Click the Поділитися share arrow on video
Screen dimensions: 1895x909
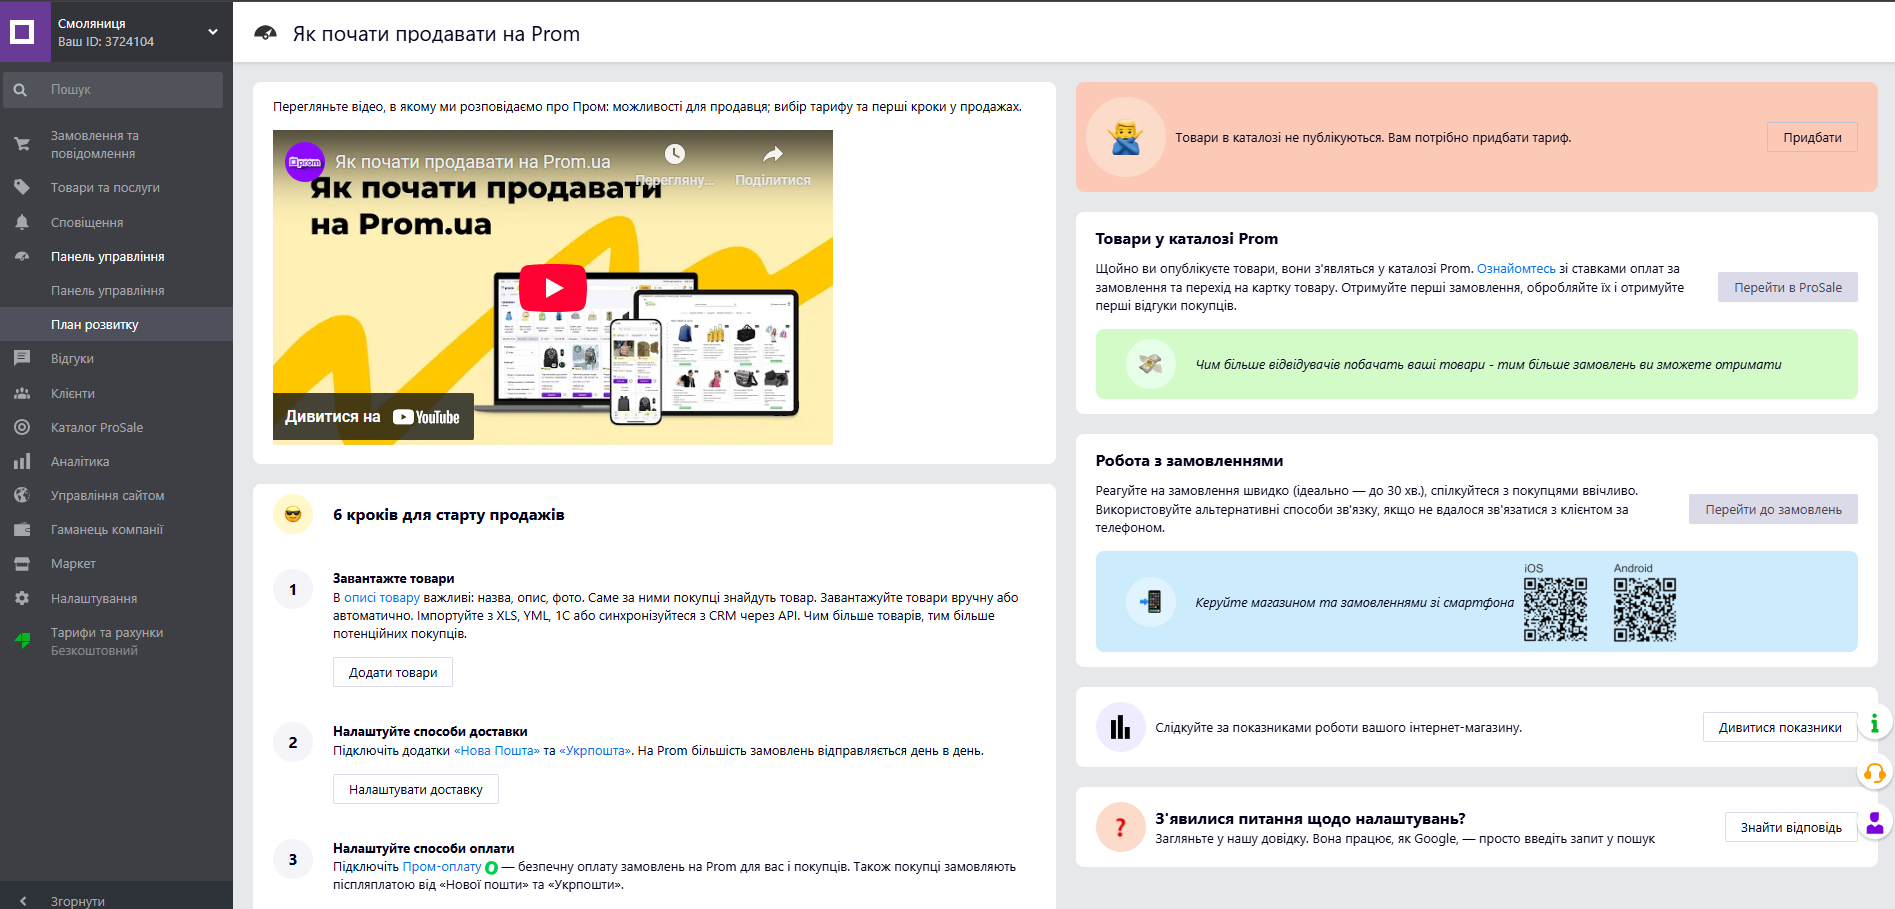773,154
